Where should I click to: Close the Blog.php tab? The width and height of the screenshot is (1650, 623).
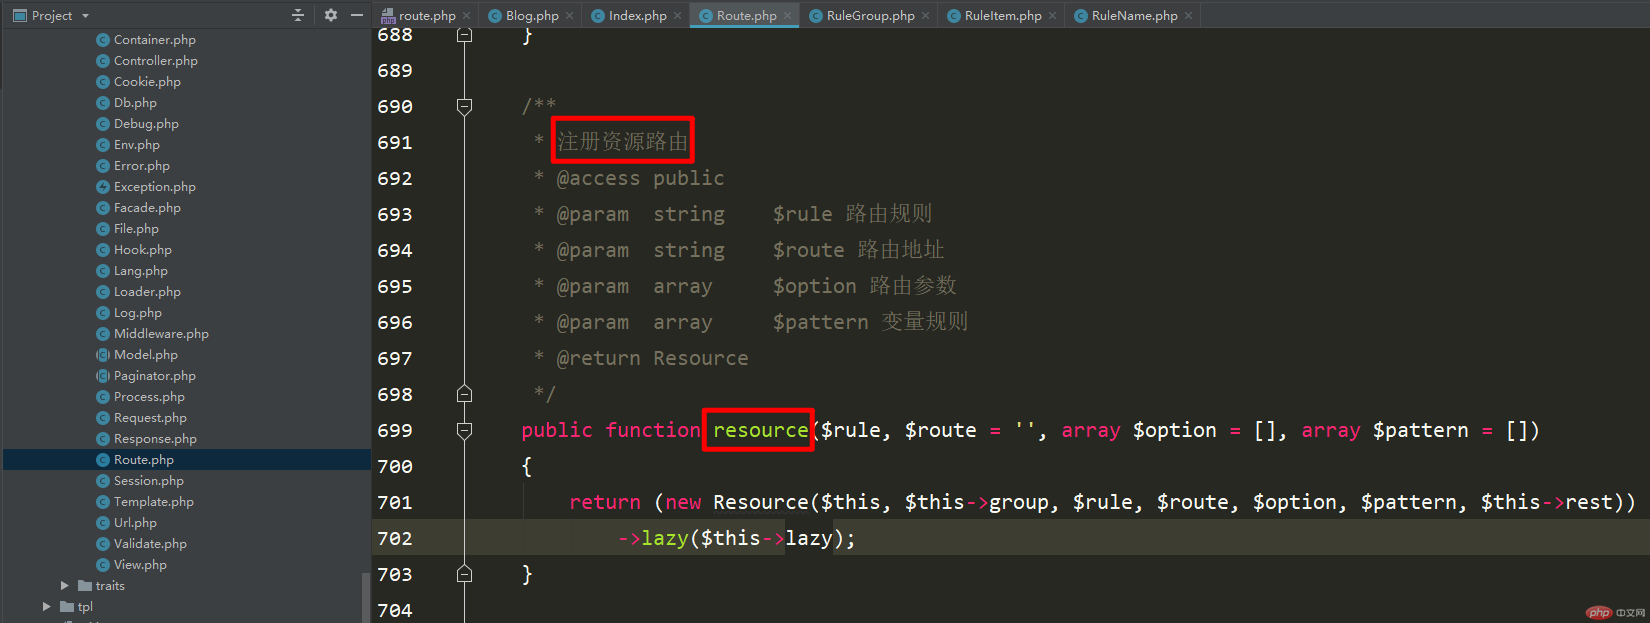coord(569,16)
